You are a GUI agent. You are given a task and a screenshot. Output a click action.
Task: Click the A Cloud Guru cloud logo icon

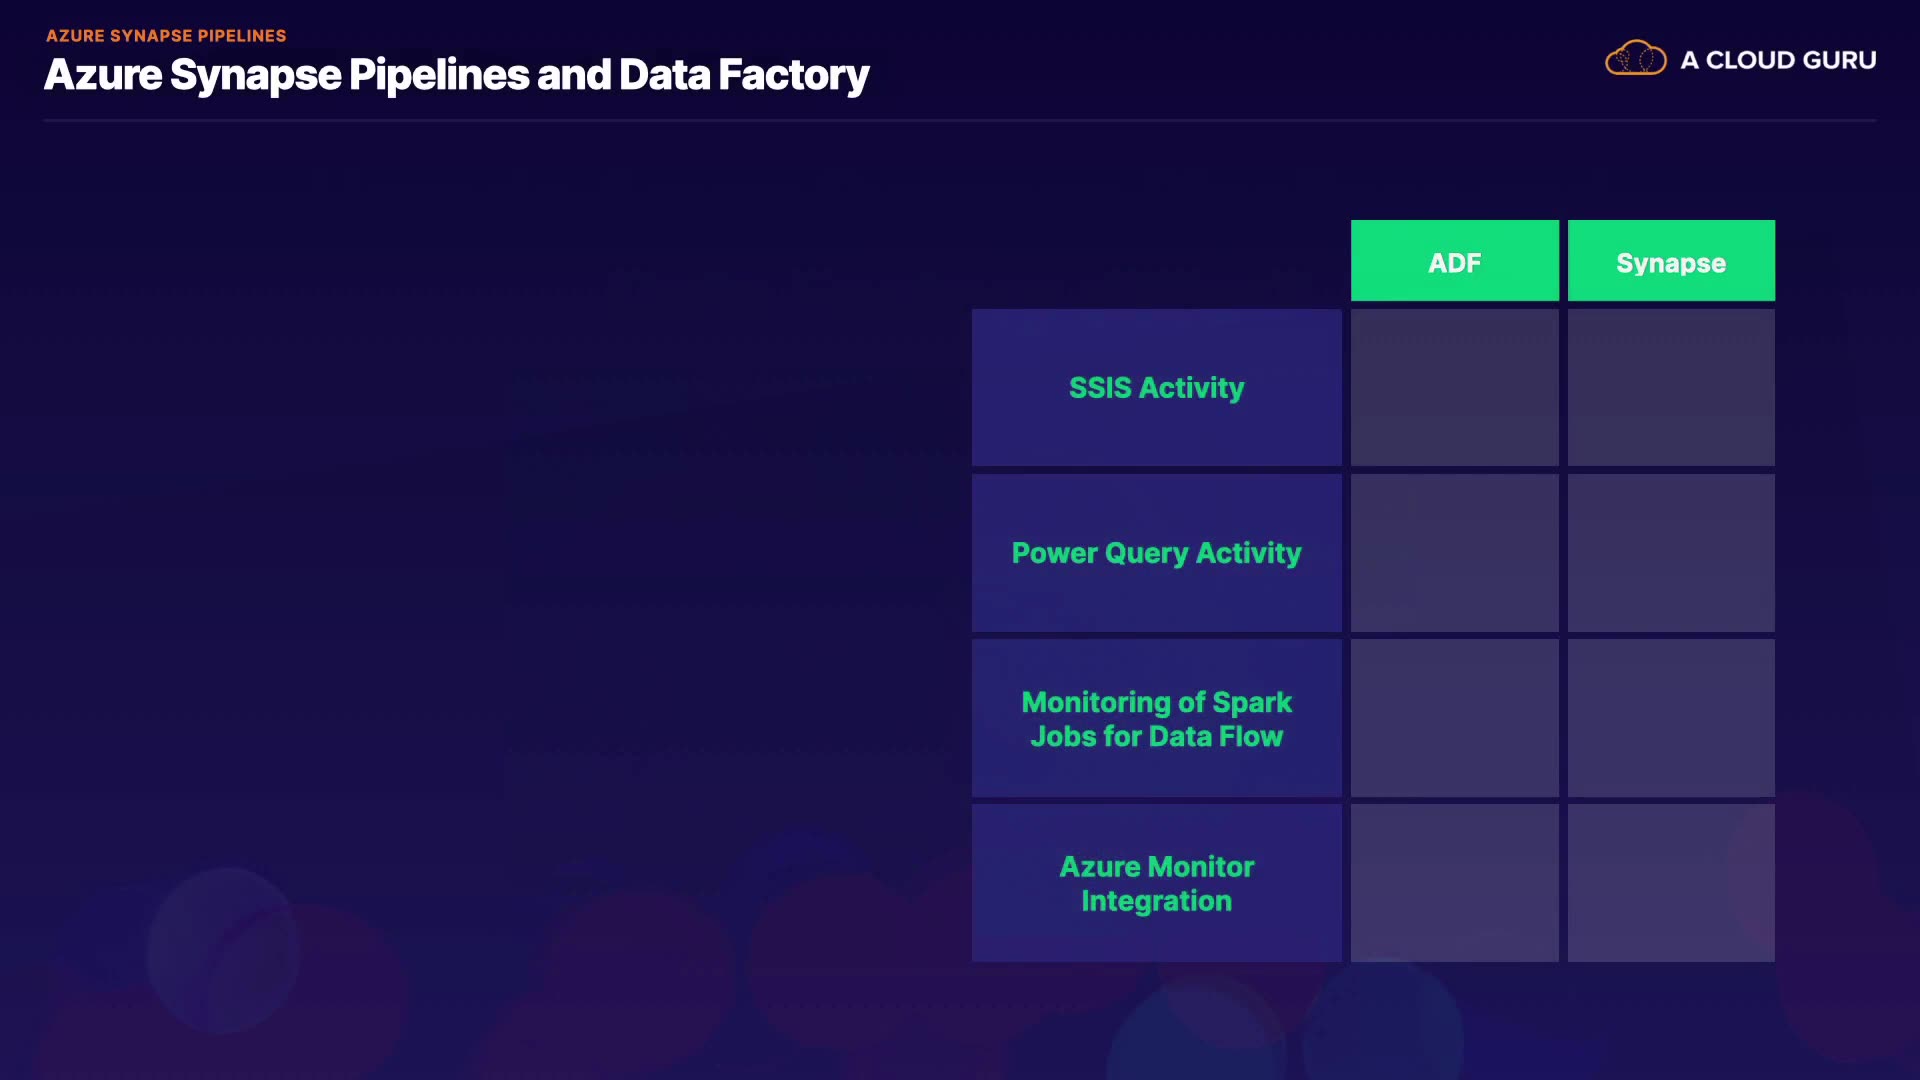[x=1635, y=59]
